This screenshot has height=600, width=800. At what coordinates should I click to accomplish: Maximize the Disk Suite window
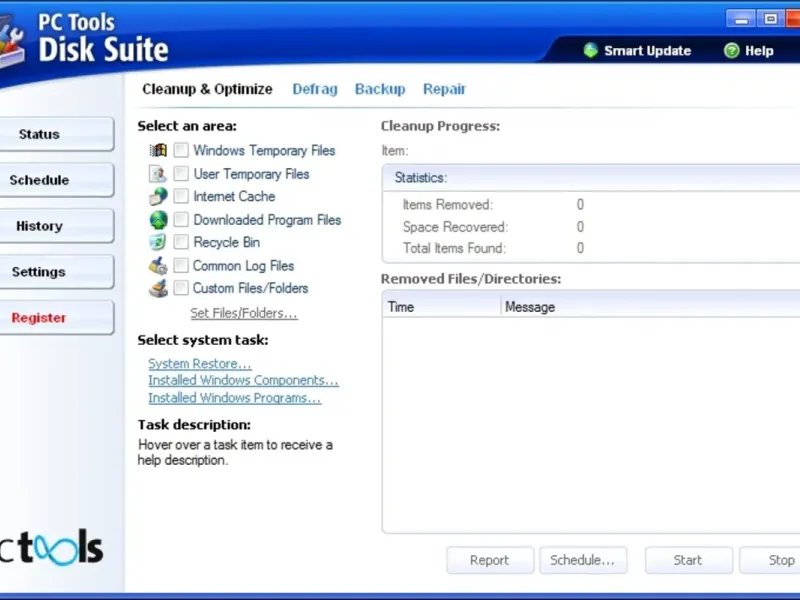771,19
